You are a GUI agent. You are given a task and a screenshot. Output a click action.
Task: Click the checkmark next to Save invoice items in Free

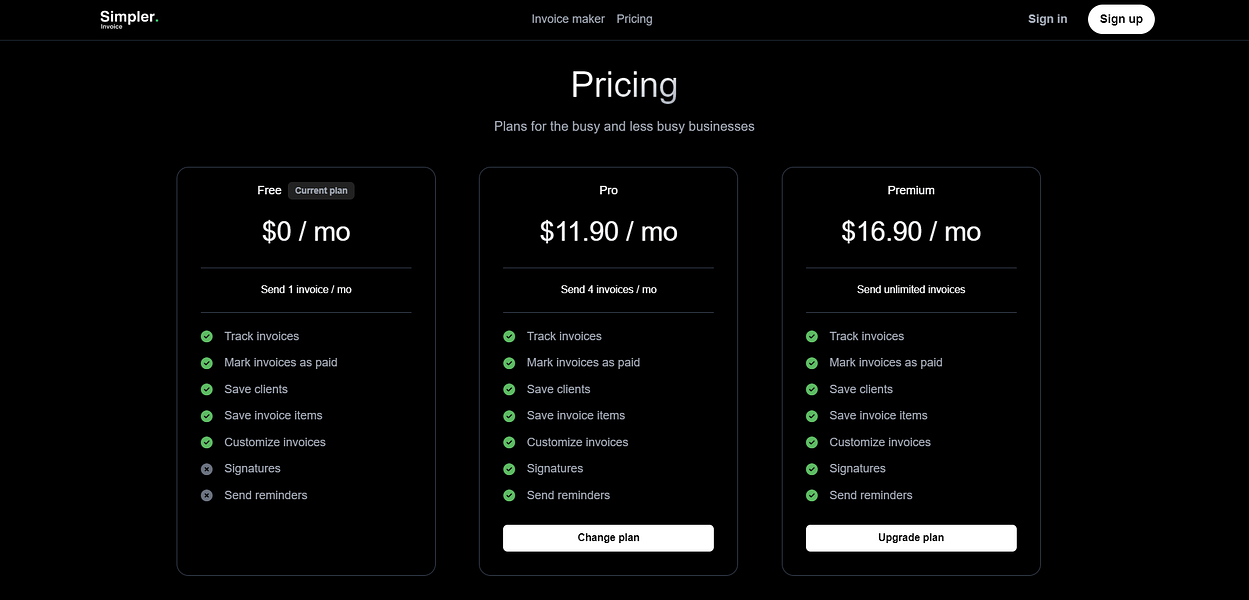pyautogui.click(x=206, y=415)
